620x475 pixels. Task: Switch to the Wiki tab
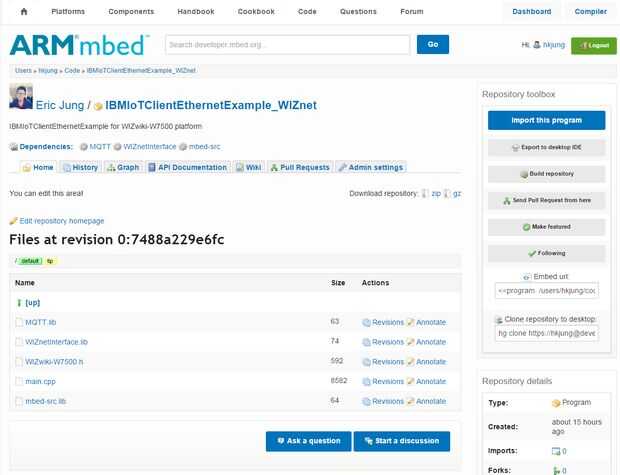[249, 167]
